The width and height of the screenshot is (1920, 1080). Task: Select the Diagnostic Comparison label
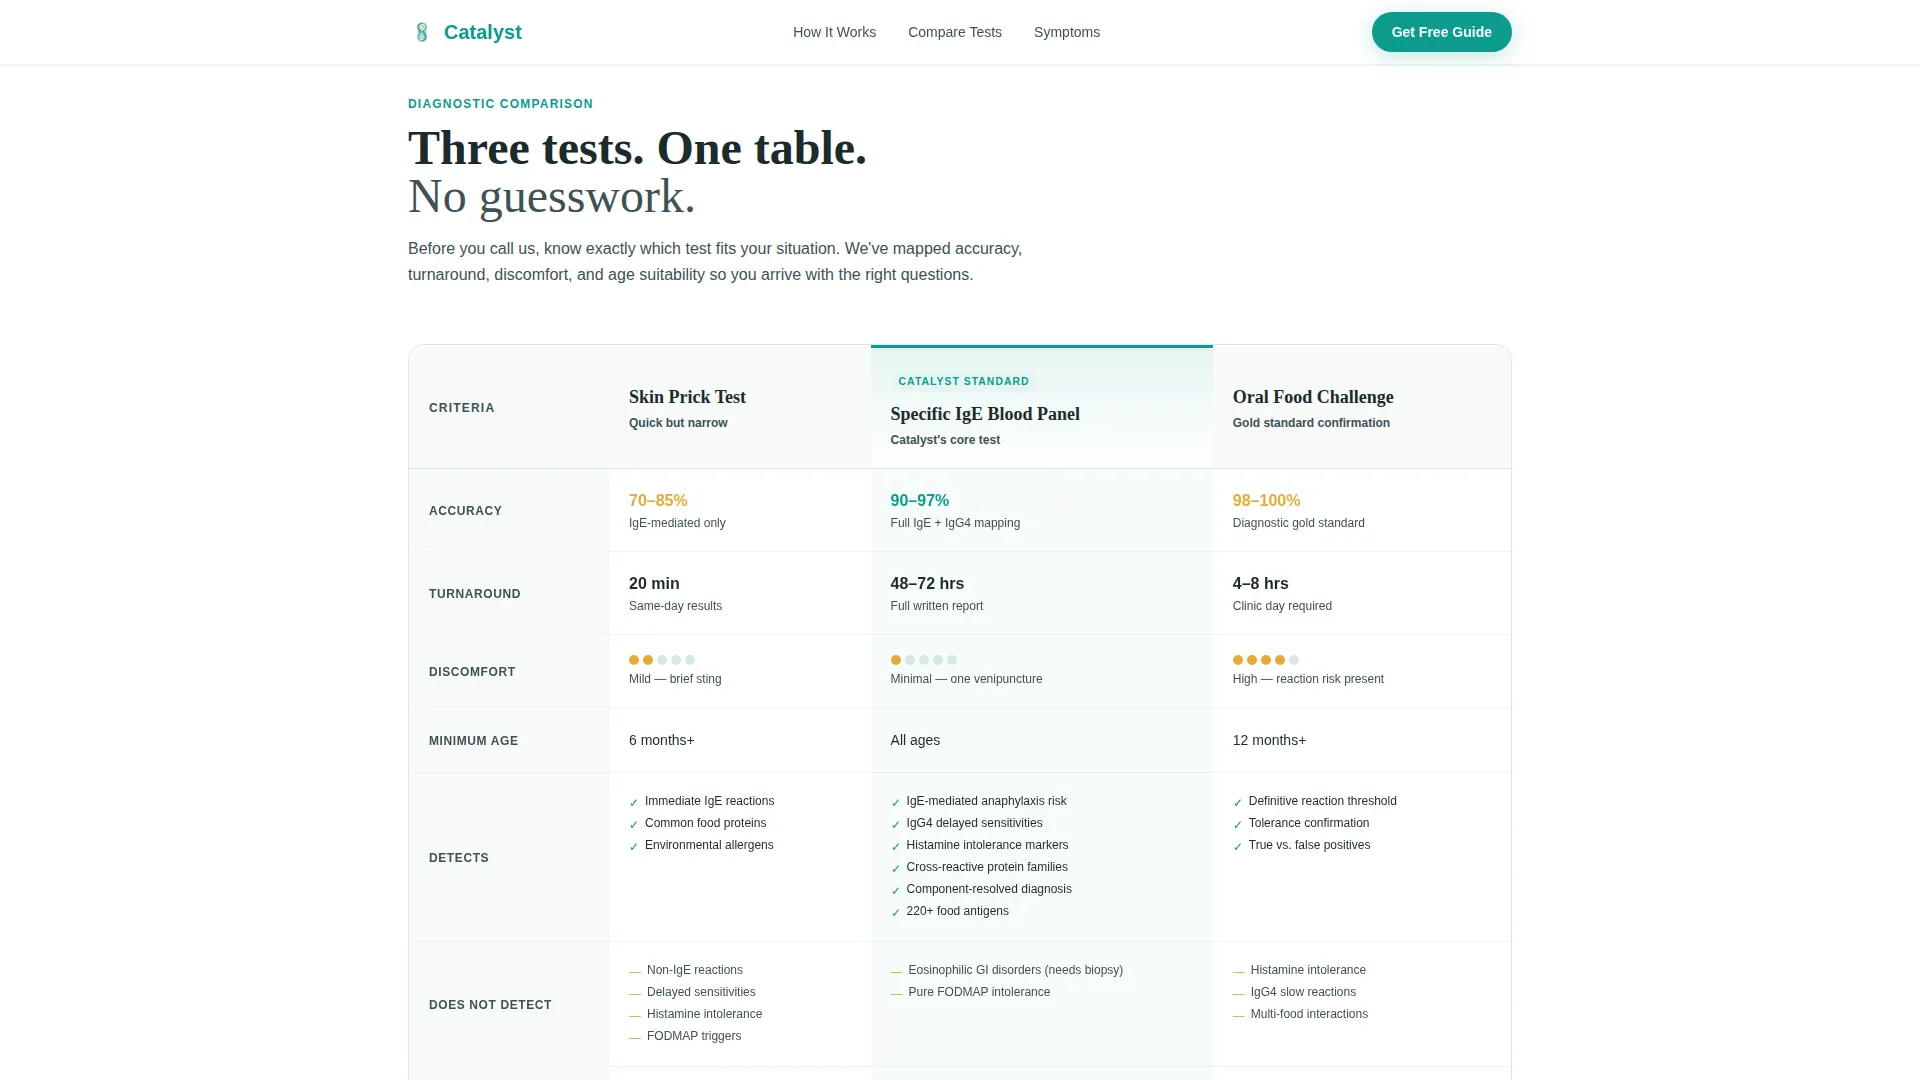(x=500, y=104)
